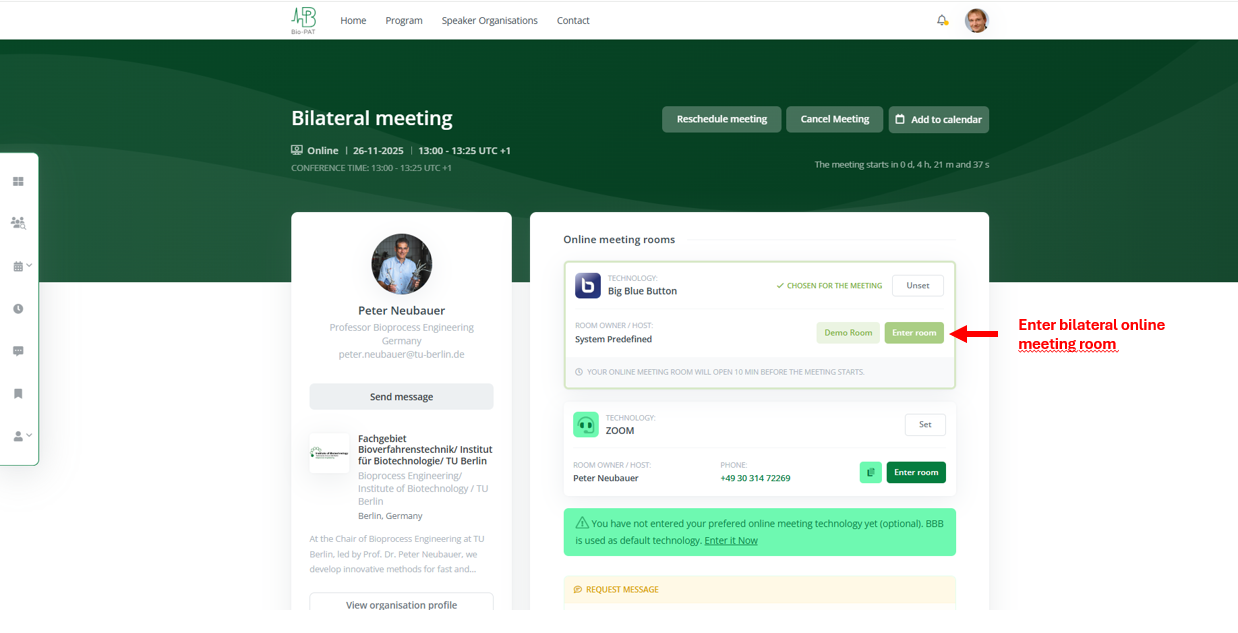
Task: Set ZOOM as the meeting technology
Action: 924,425
